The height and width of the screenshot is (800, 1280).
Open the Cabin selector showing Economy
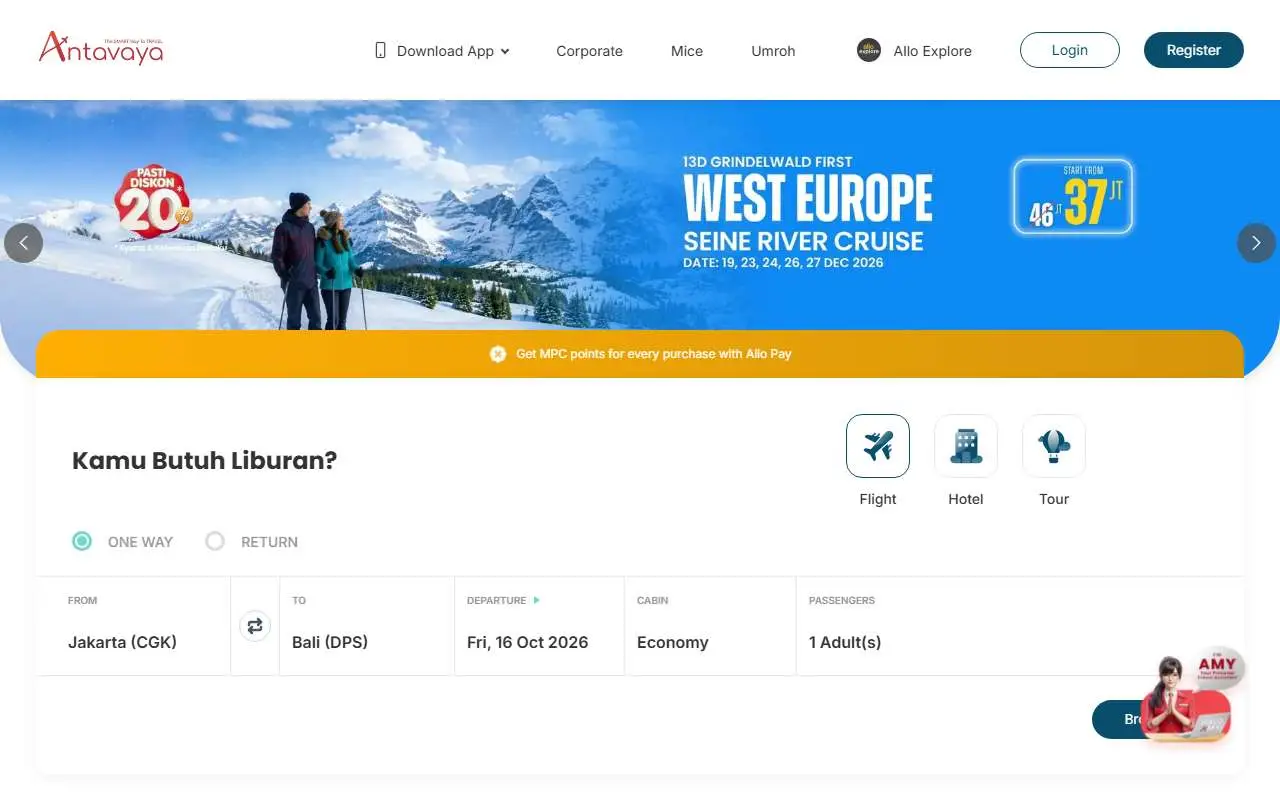710,626
